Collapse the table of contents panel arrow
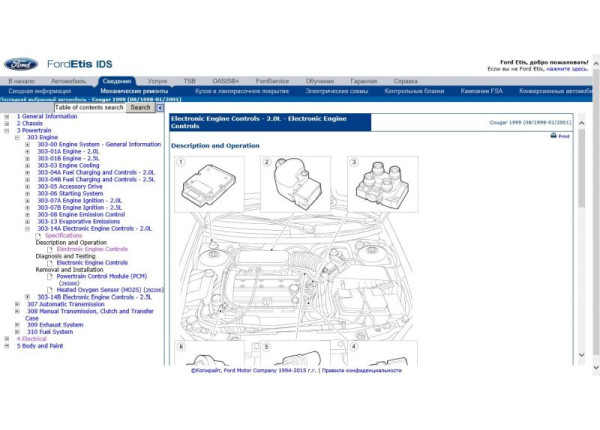The height and width of the screenshot is (430, 600). tap(160, 108)
